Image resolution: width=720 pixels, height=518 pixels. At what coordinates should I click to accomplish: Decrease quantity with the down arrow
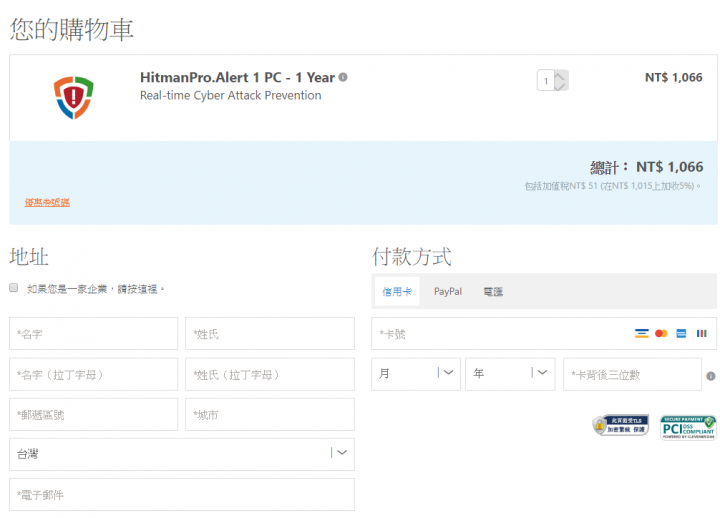(x=561, y=86)
